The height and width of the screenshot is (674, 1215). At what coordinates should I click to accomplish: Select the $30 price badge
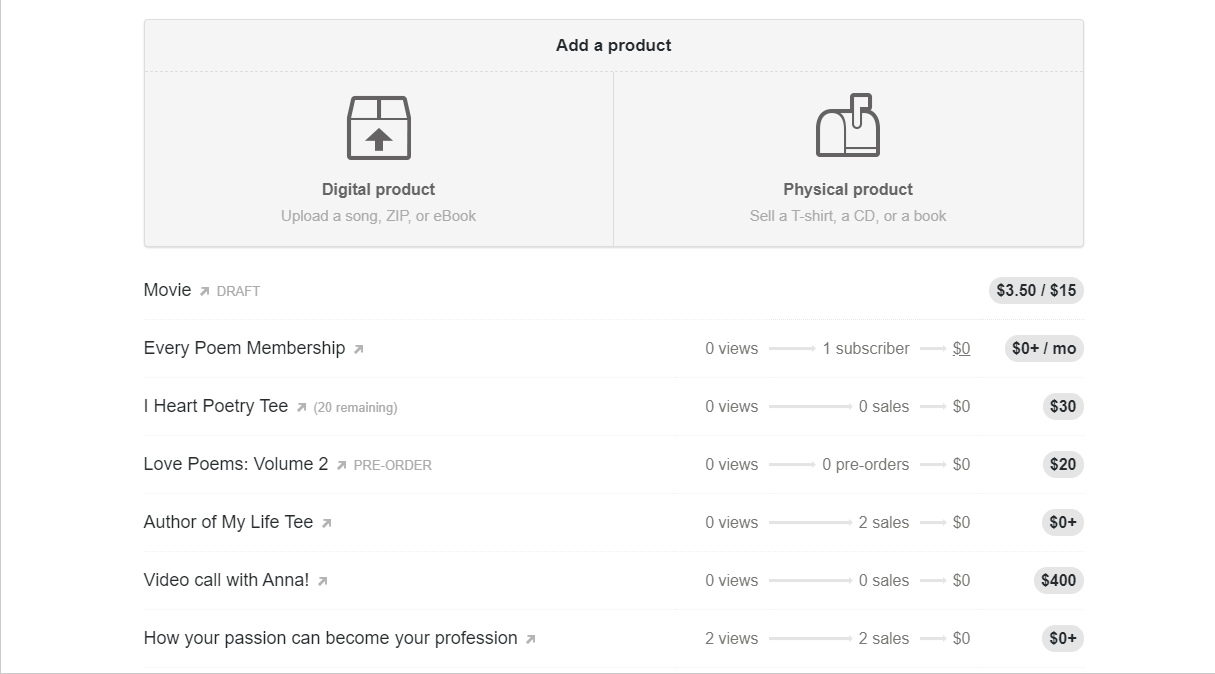point(1063,406)
